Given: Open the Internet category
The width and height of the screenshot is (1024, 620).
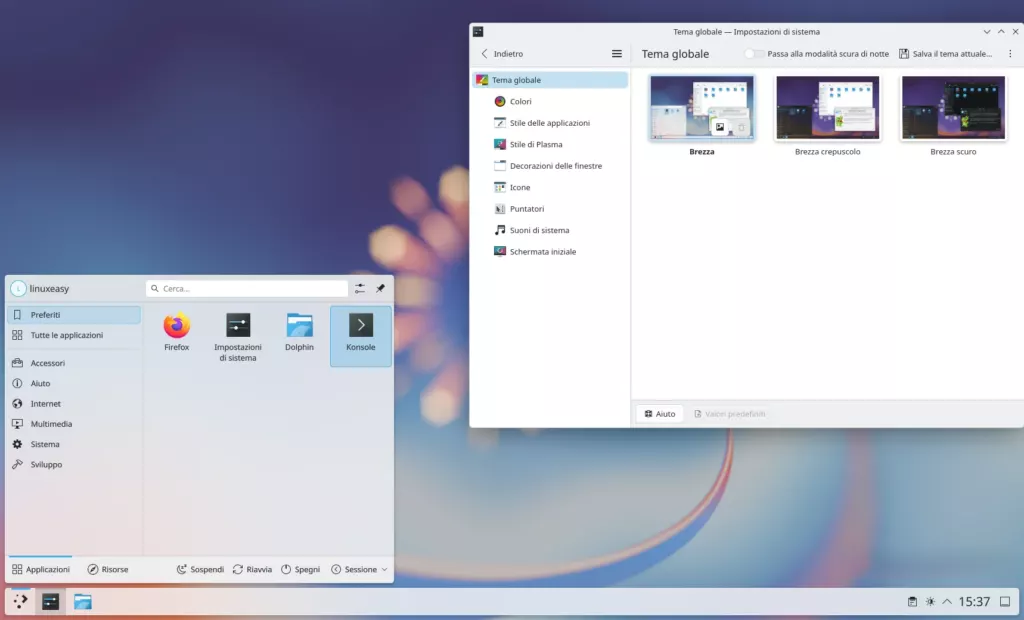Looking at the screenshot, I should click(x=74, y=404).
